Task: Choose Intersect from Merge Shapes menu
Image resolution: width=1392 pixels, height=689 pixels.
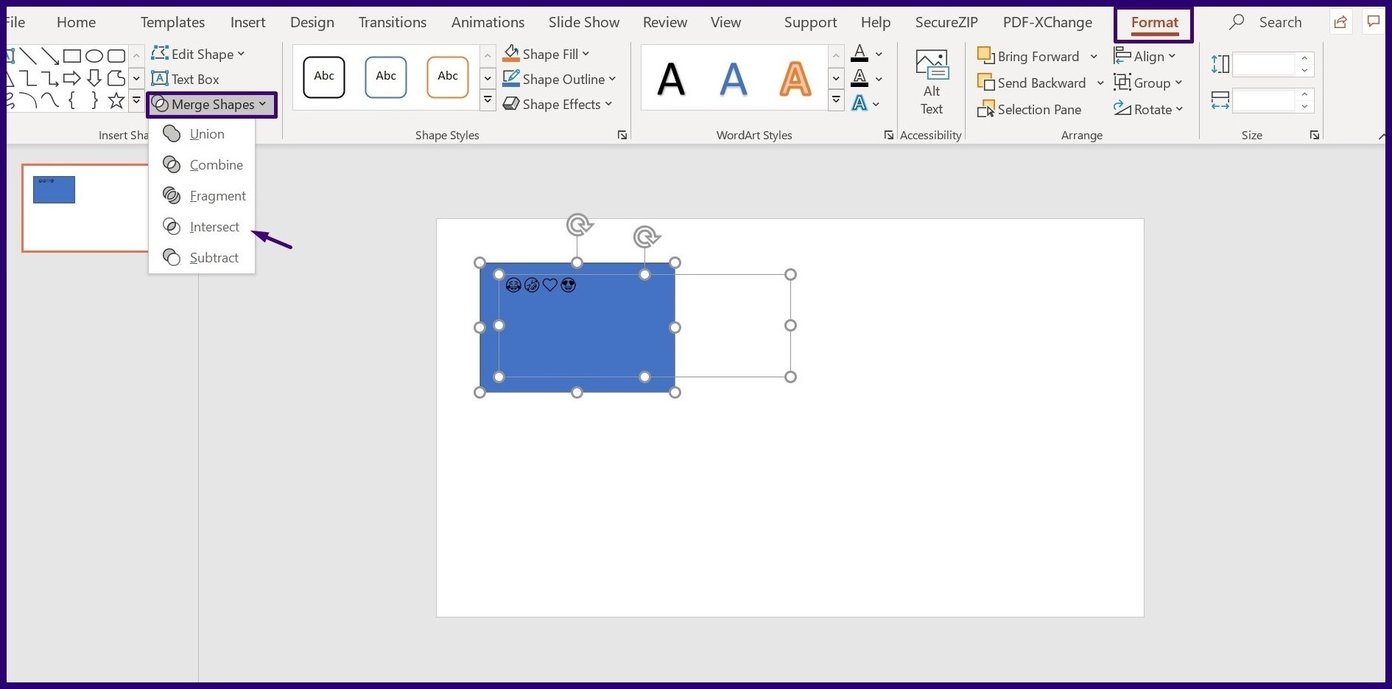Action: click(x=201, y=227)
